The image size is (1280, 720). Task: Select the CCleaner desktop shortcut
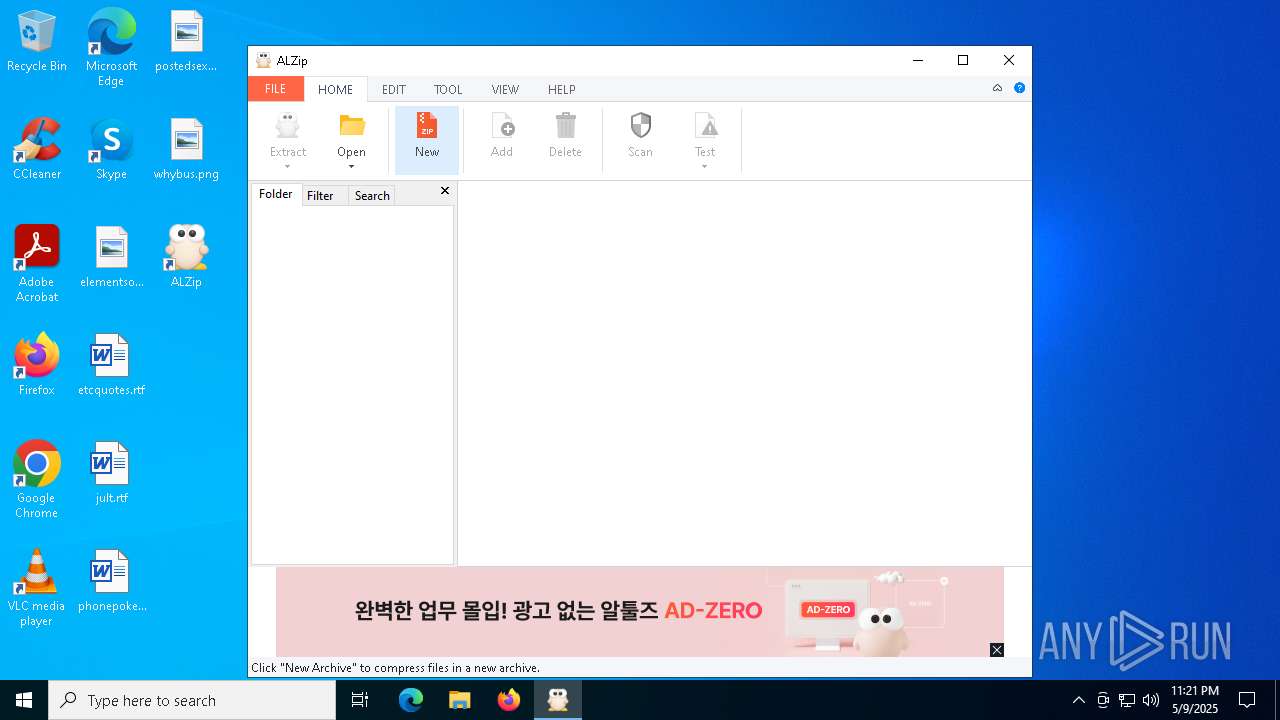pyautogui.click(x=37, y=149)
